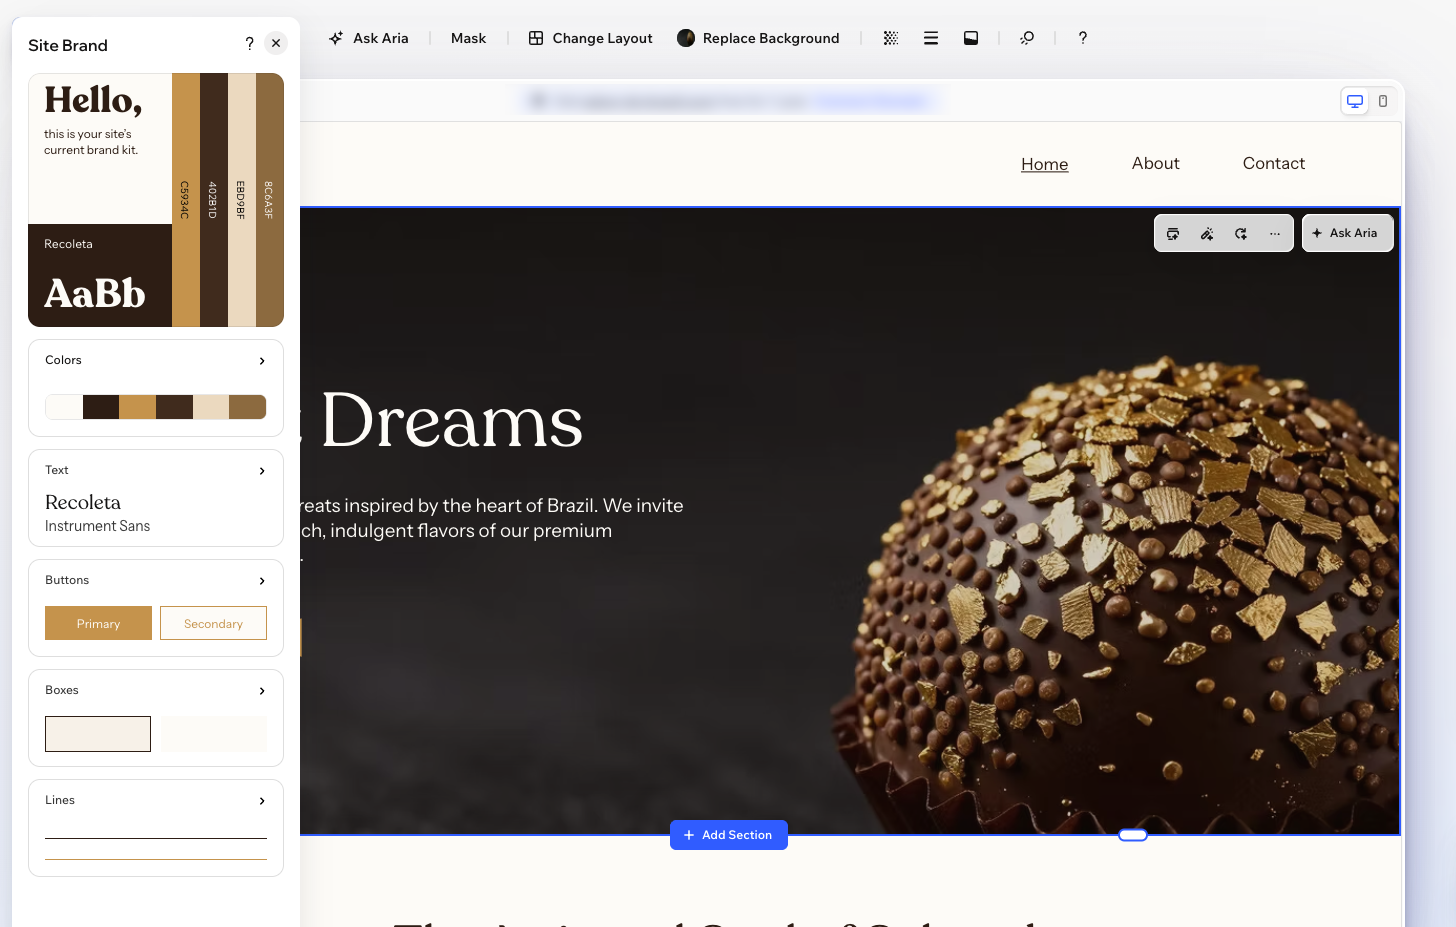
Task: Click Ask Aria in the top toolbar
Action: [x=369, y=38]
